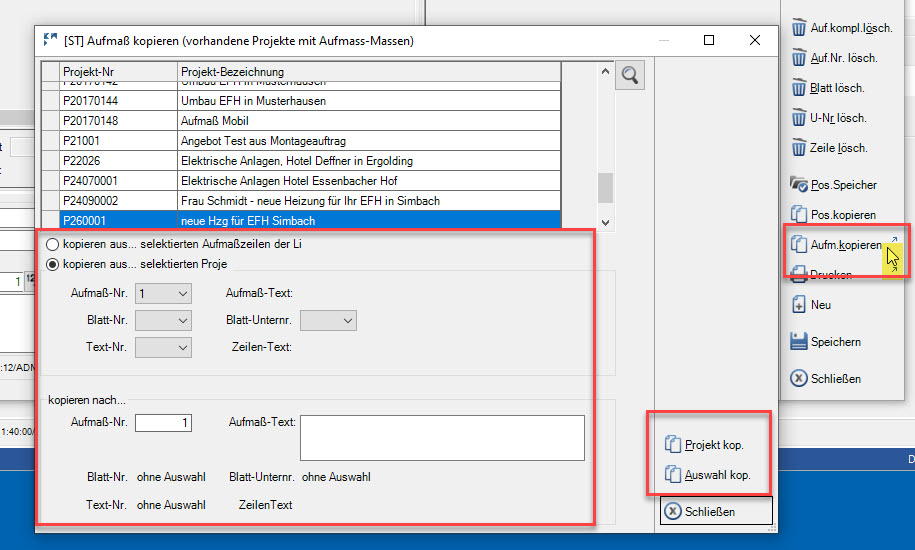The image size is (915, 550).
Task: Select 'kopieren aus selektierten Proje' radio button
Action: point(52,264)
